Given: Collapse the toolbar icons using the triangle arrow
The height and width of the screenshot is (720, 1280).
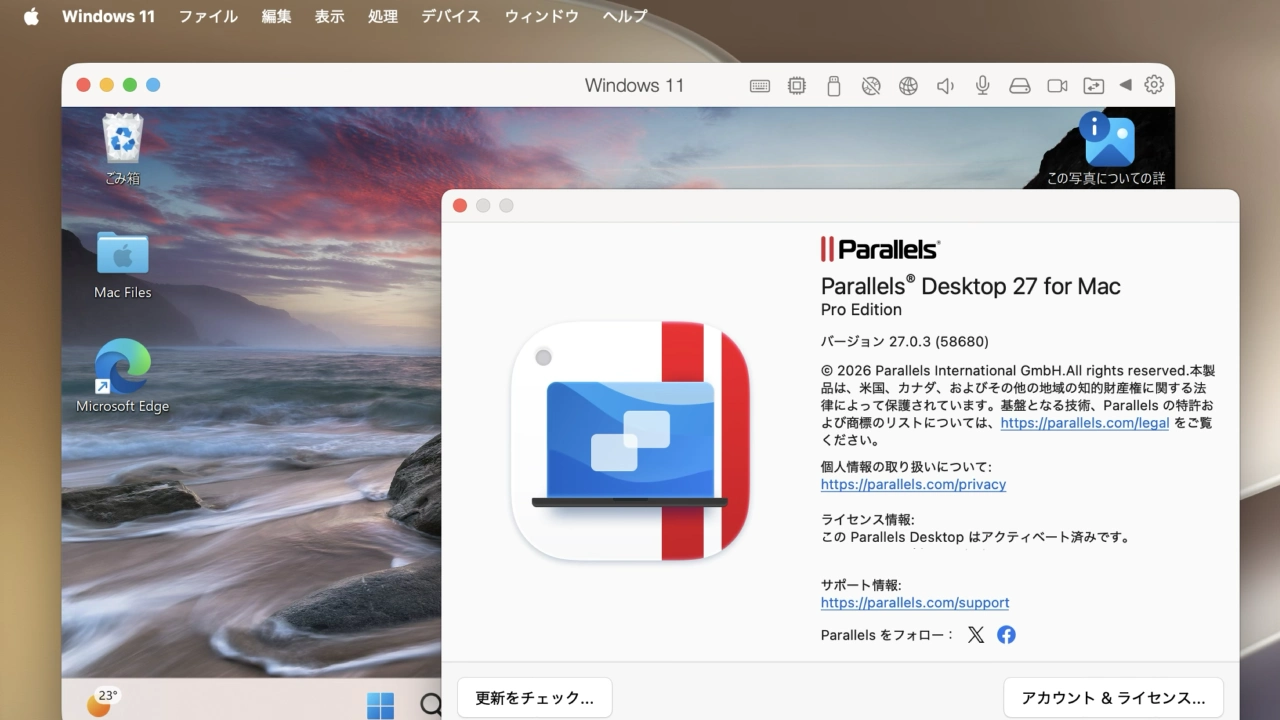Looking at the screenshot, I should [1125, 85].
